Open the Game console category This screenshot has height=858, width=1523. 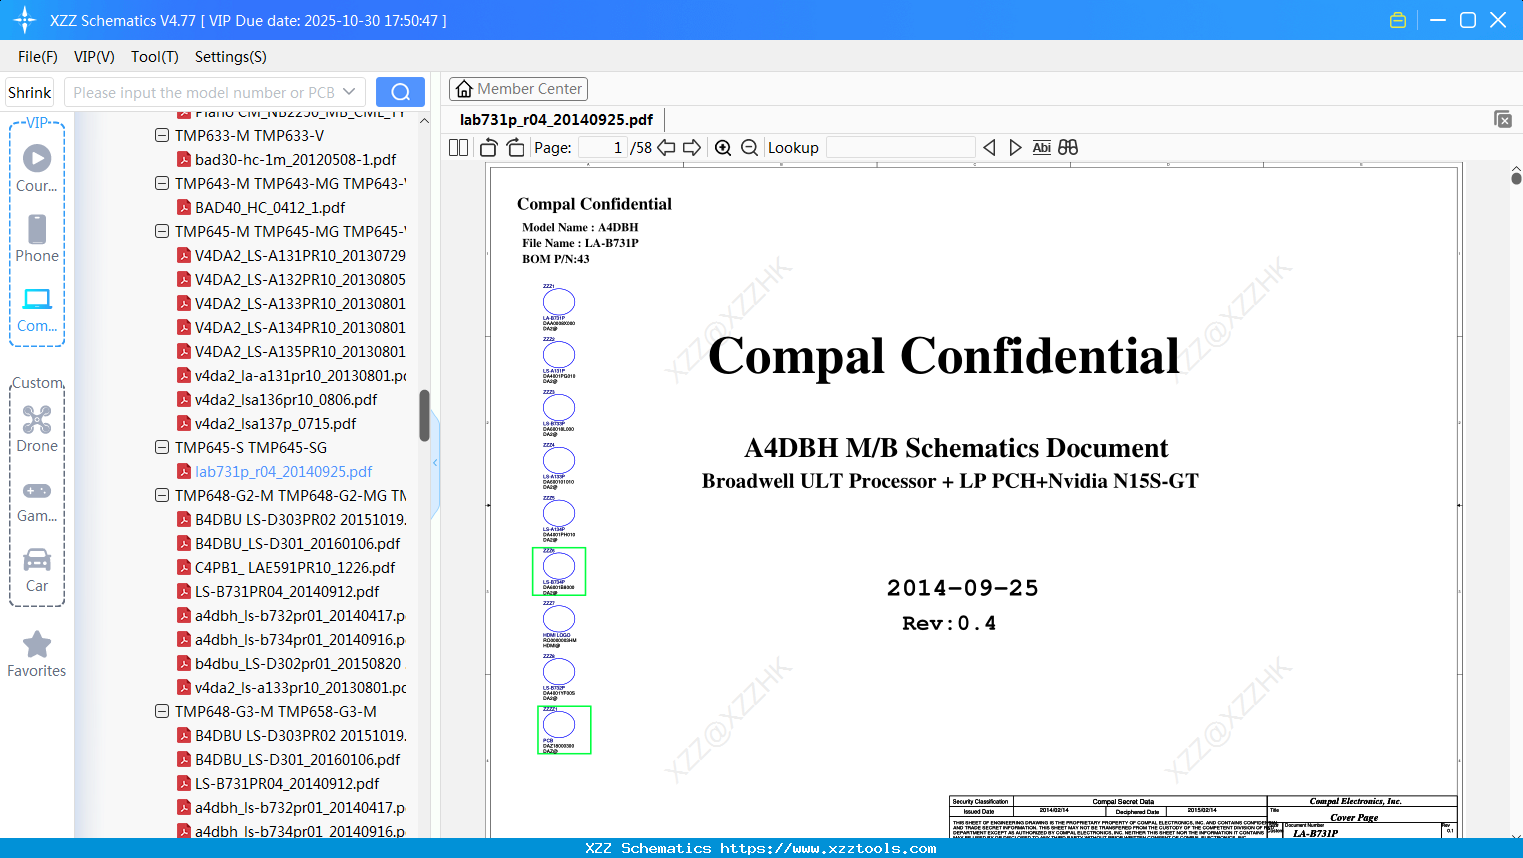[37, 500]
